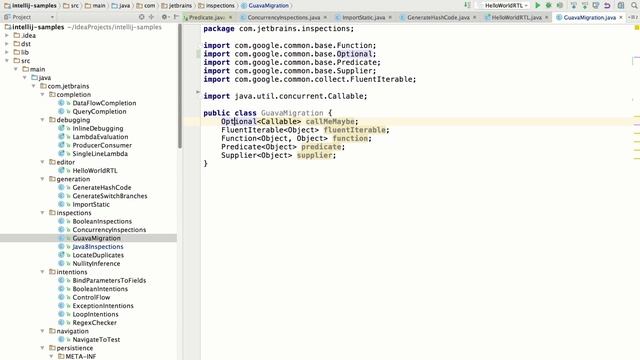Click the GuavaMigration breadcrumb
Screen dimensions: 640x360
pyautogui.click(x=264, y=6)
